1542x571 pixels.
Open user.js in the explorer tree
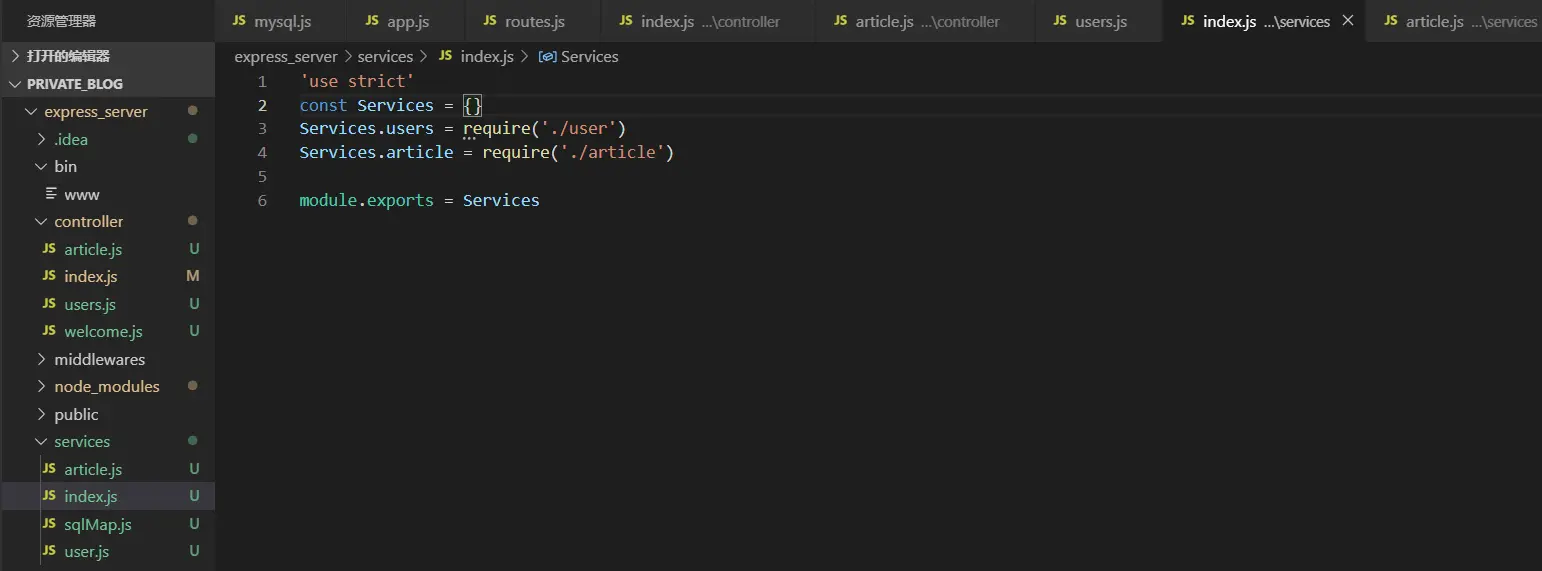[x=107, y=551]
